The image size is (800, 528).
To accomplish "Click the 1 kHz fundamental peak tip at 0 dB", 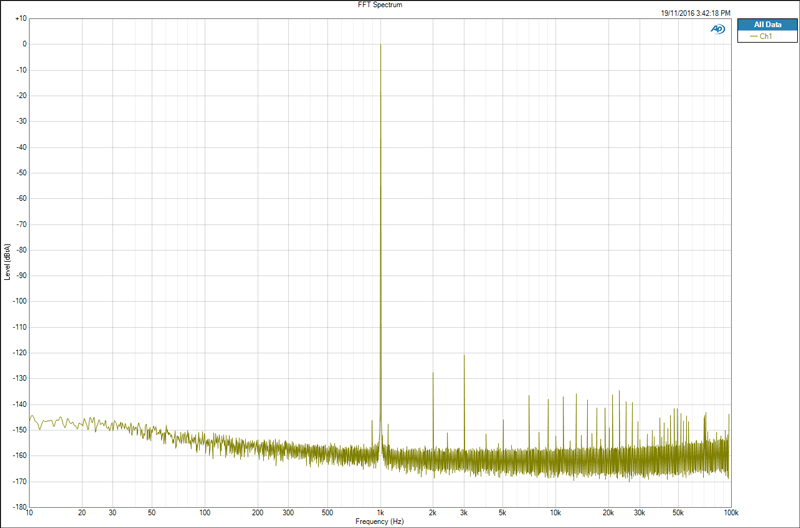I will coord(381,45).
